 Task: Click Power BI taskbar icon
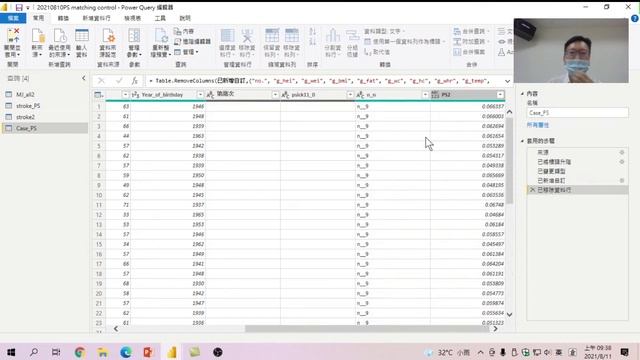tap(172, 352)
